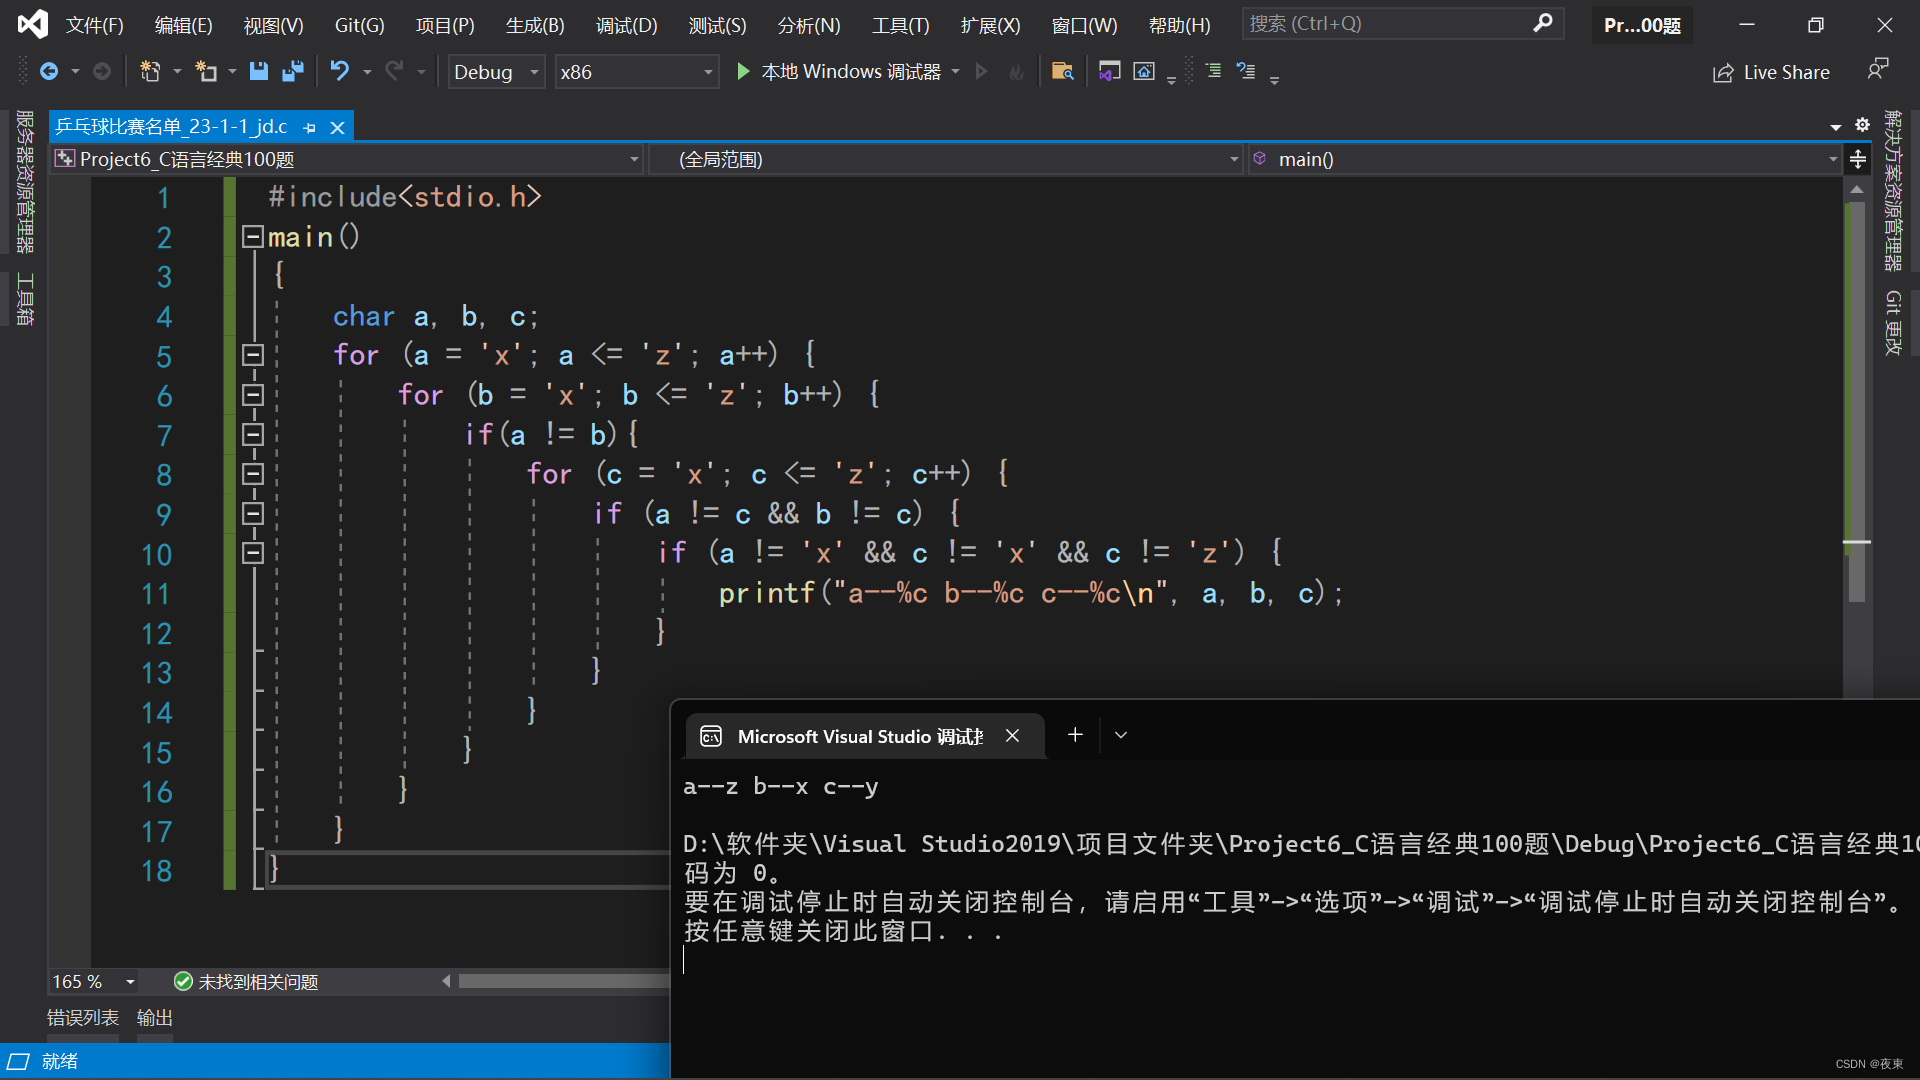Save the current file with the Save icon
1920x1080 pixels.
coord(259,71)
